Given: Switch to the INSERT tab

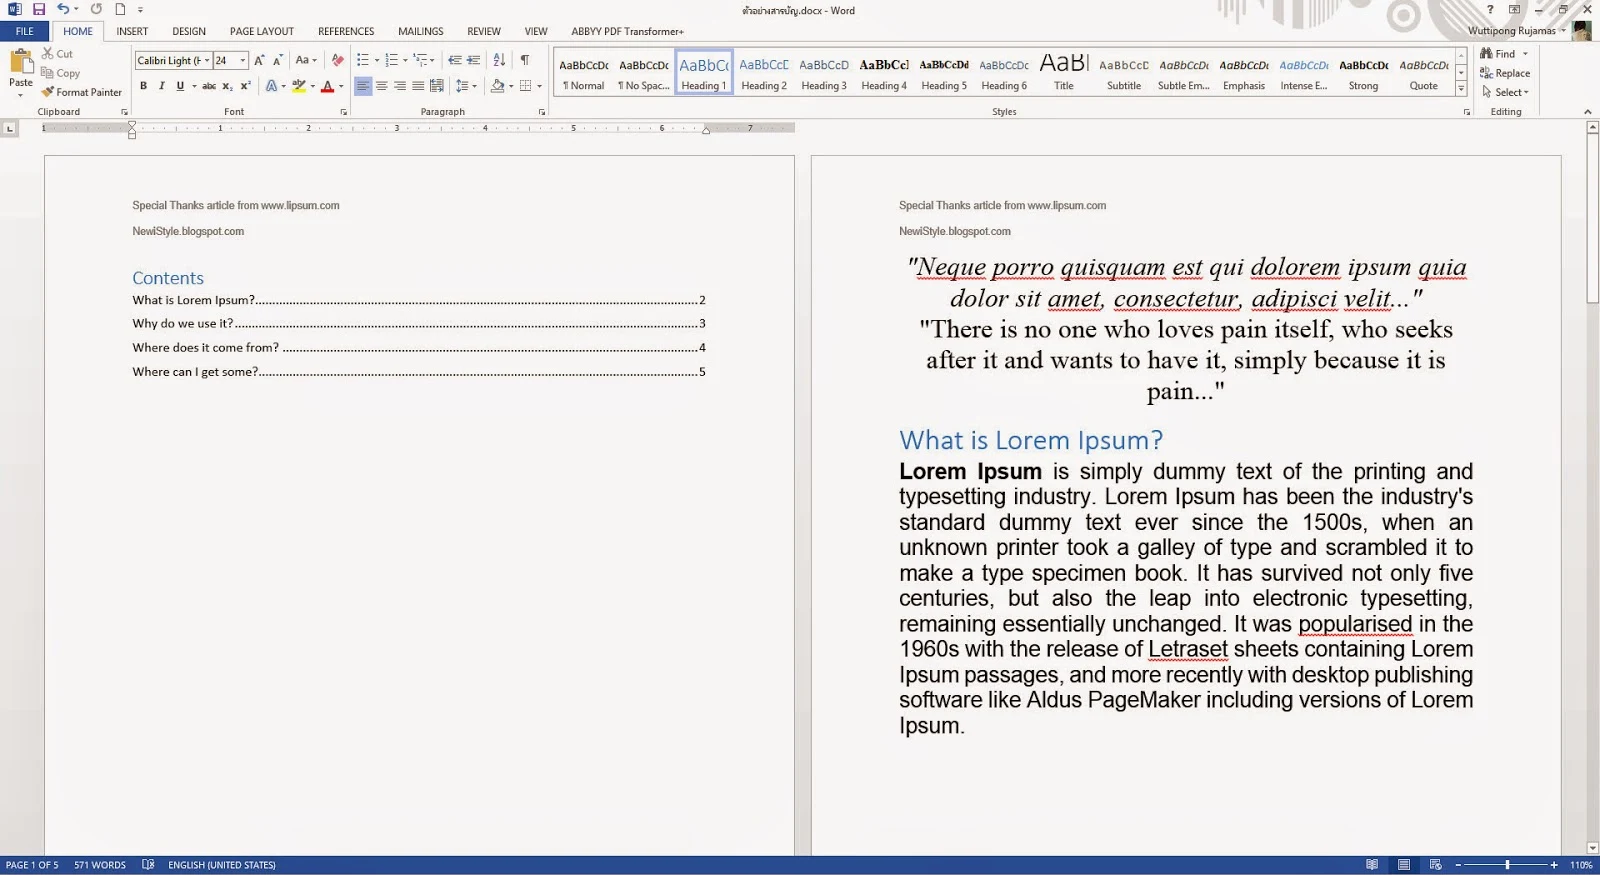Looking at the screenshot, I should pos(132,31).
